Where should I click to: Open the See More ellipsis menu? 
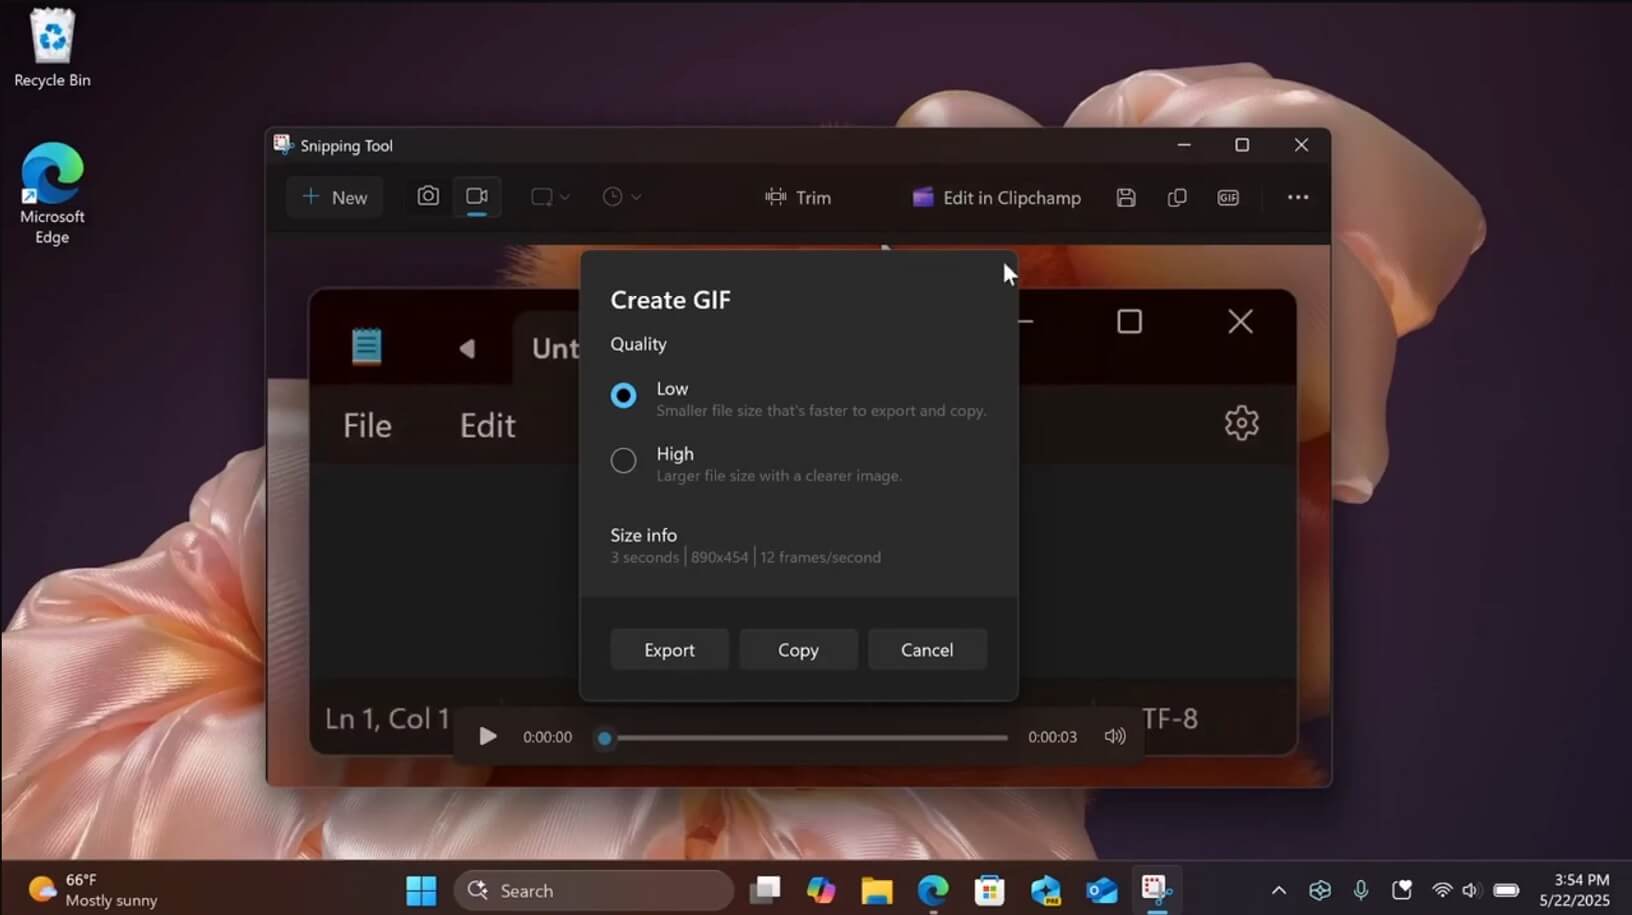click(1297, 197)
